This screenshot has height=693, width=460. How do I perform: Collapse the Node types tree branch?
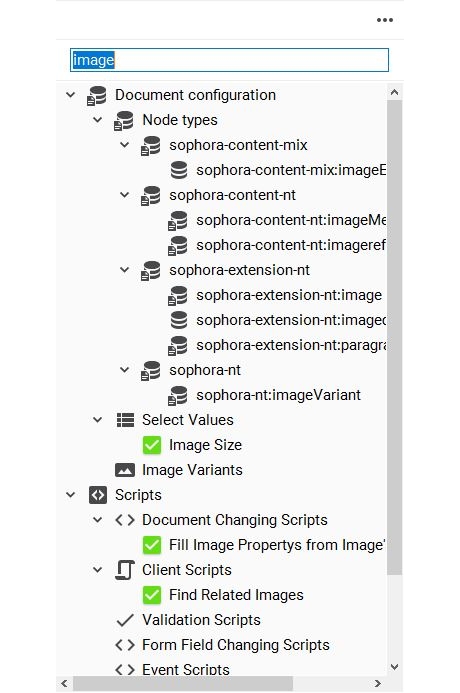[98, 120]
